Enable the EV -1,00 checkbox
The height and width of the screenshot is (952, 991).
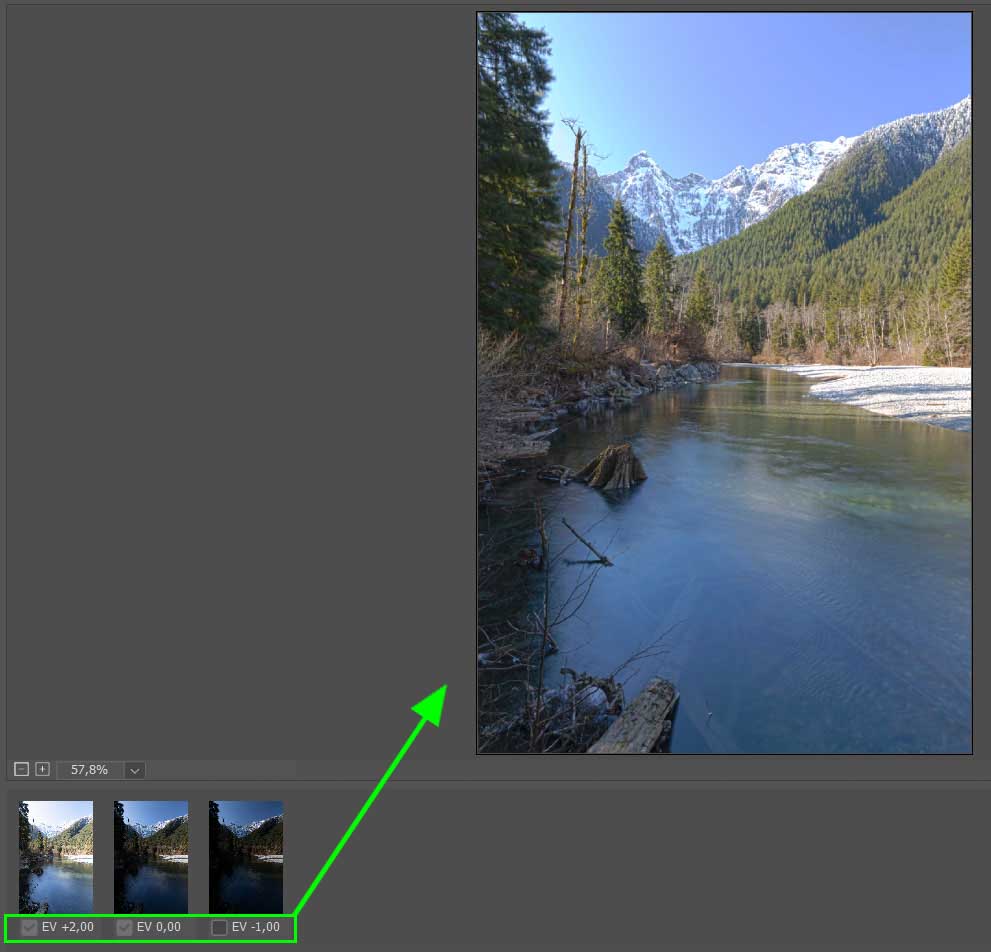[x=219, y=927]
